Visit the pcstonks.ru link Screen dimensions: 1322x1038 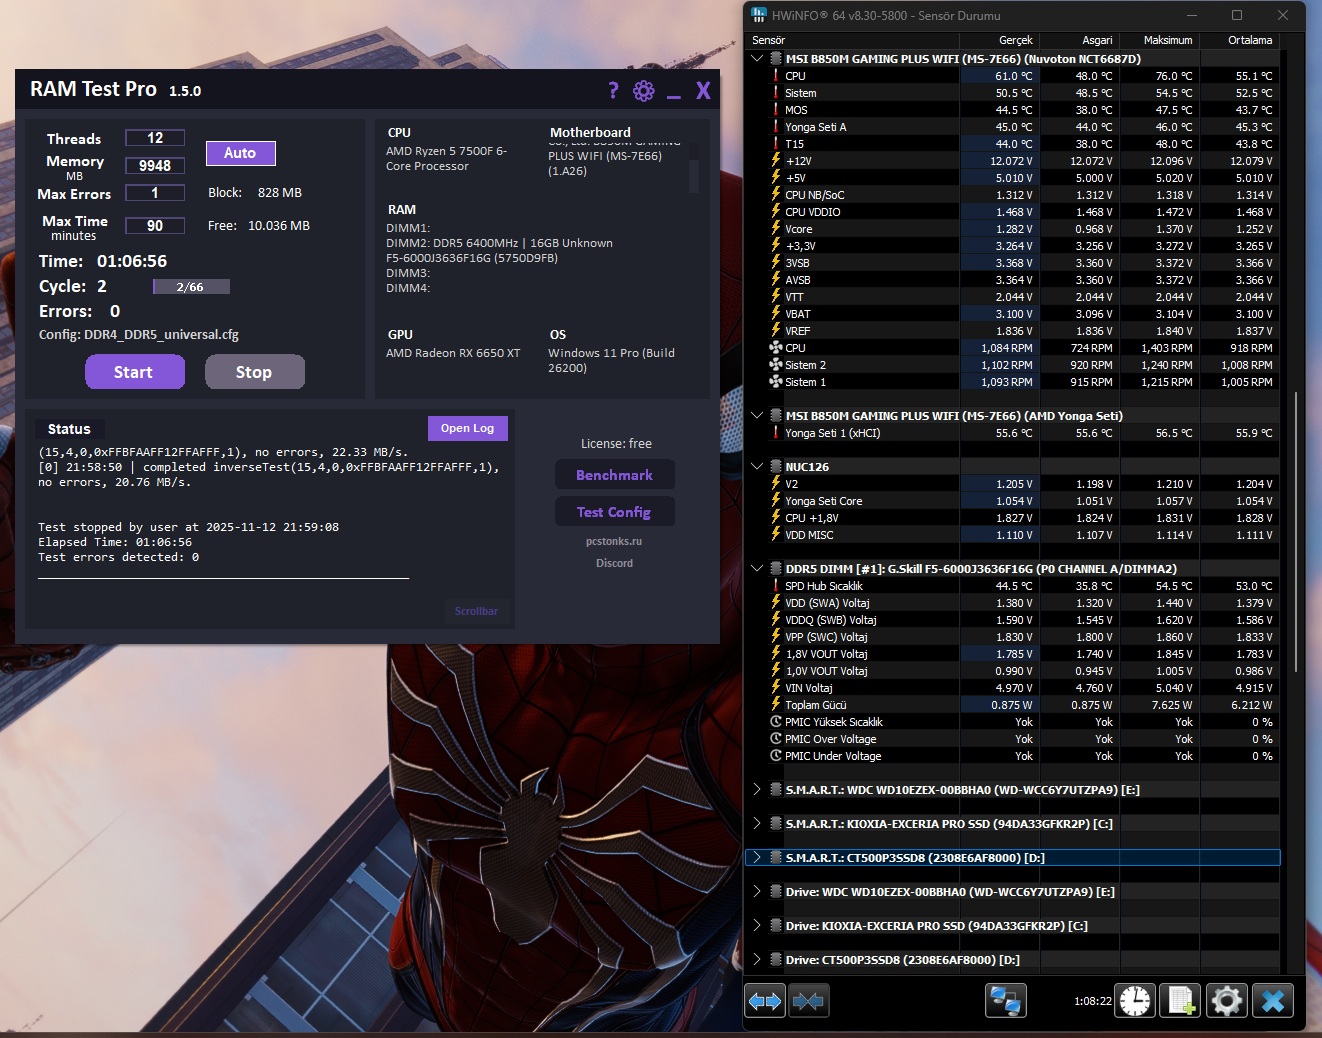[x=614, y=541]
